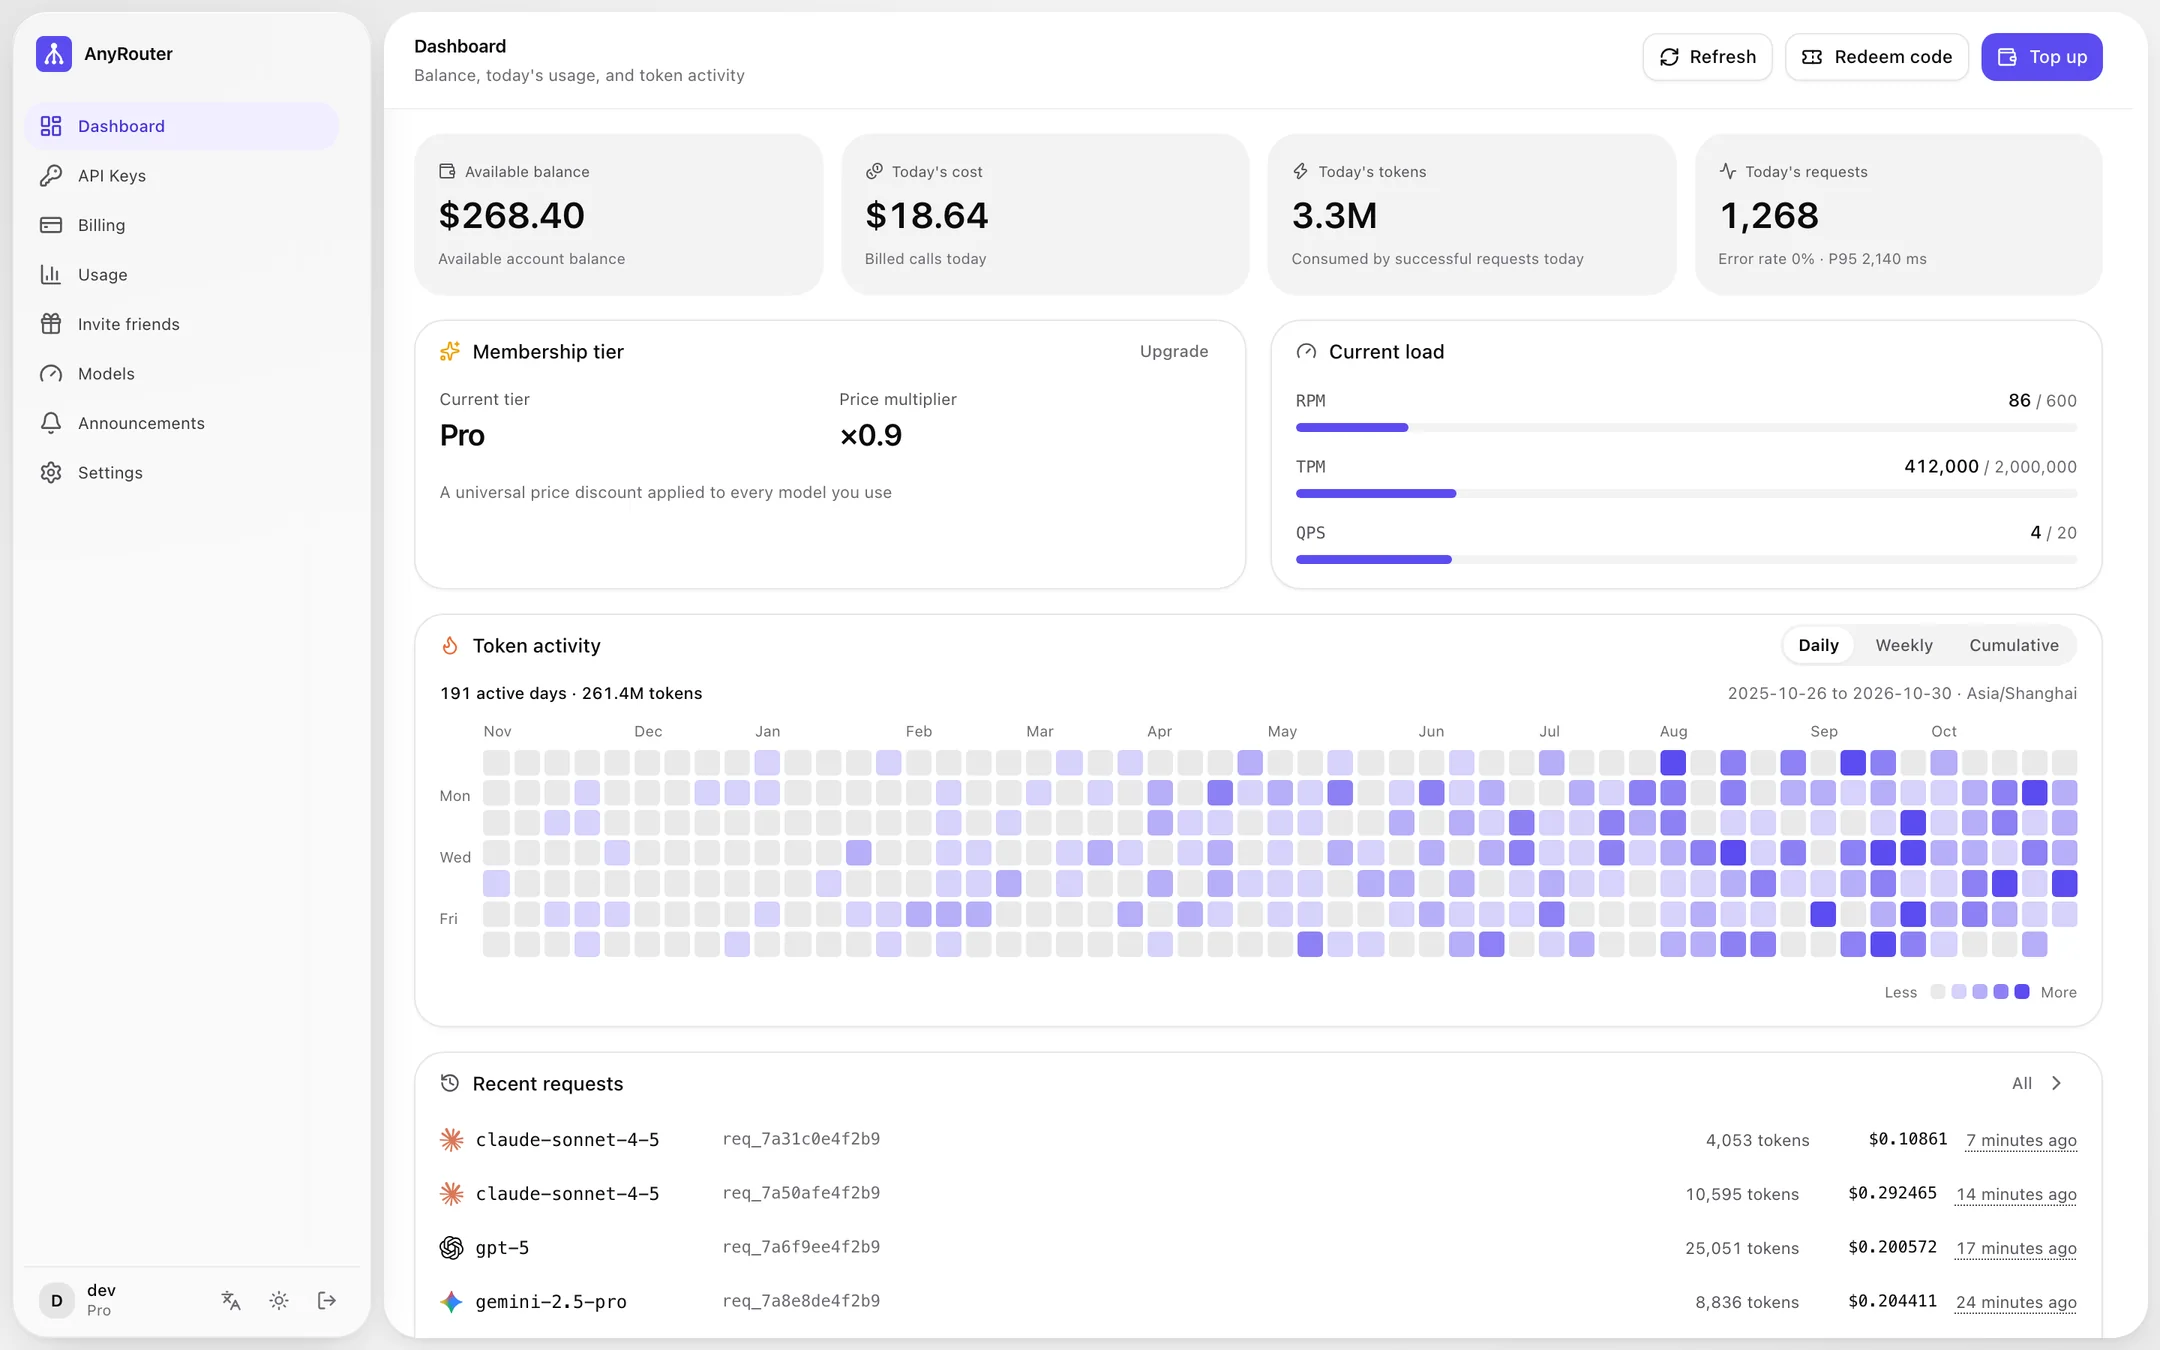Click the Upgrade link in Membership tier

pyautogui.click(x=1174, y=351)
